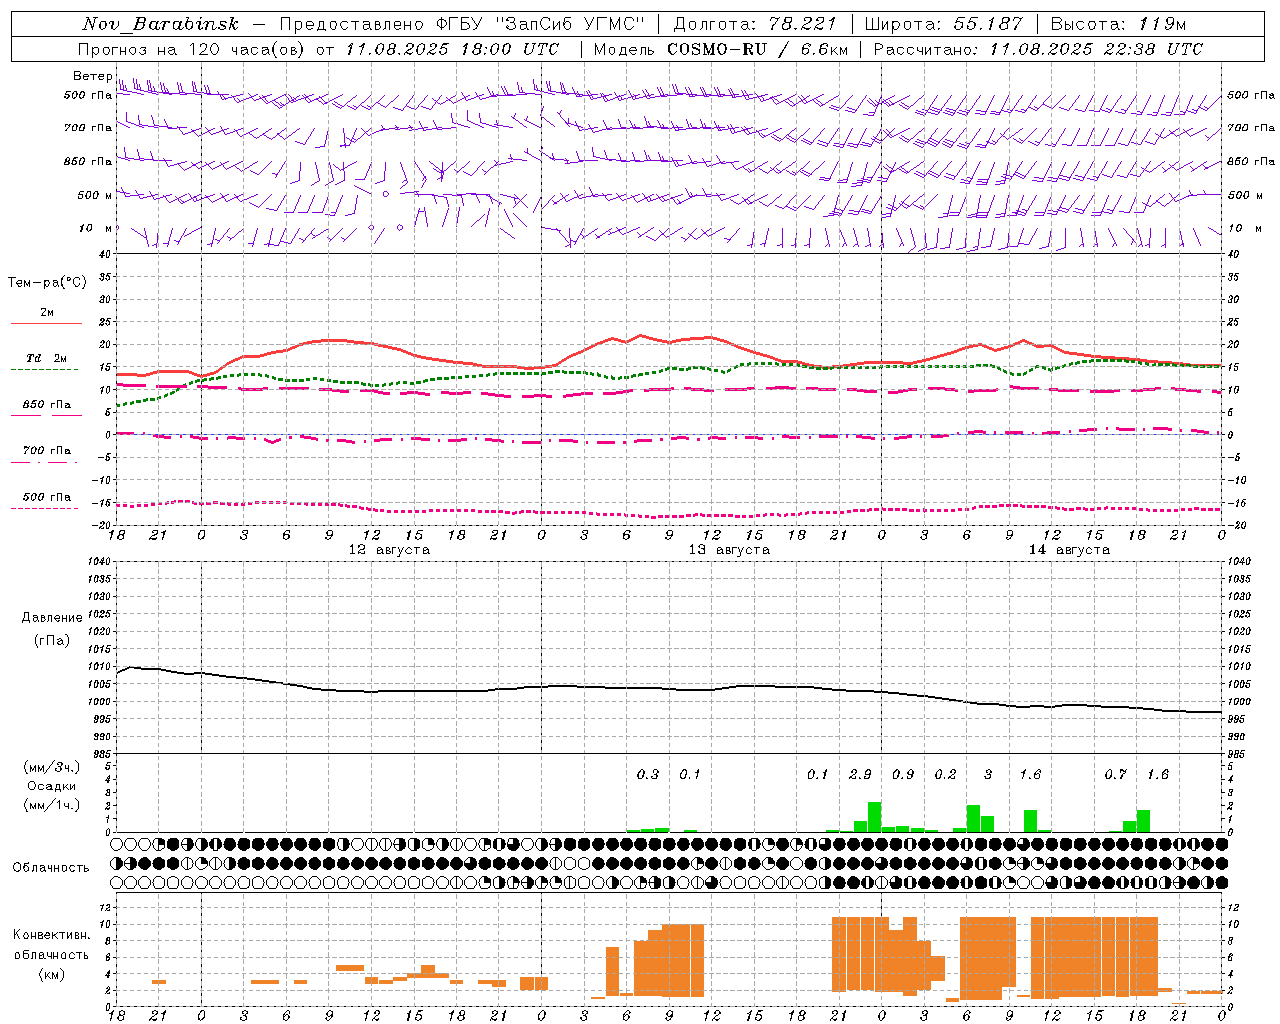
Task: Click the station name Nov_Barabinsk
Action: tap(161, 24)
